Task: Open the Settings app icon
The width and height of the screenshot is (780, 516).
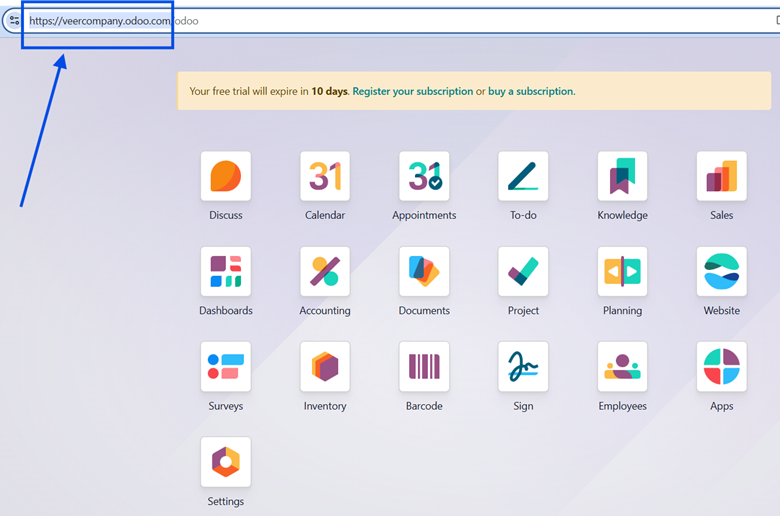Action: coord(225,462)
